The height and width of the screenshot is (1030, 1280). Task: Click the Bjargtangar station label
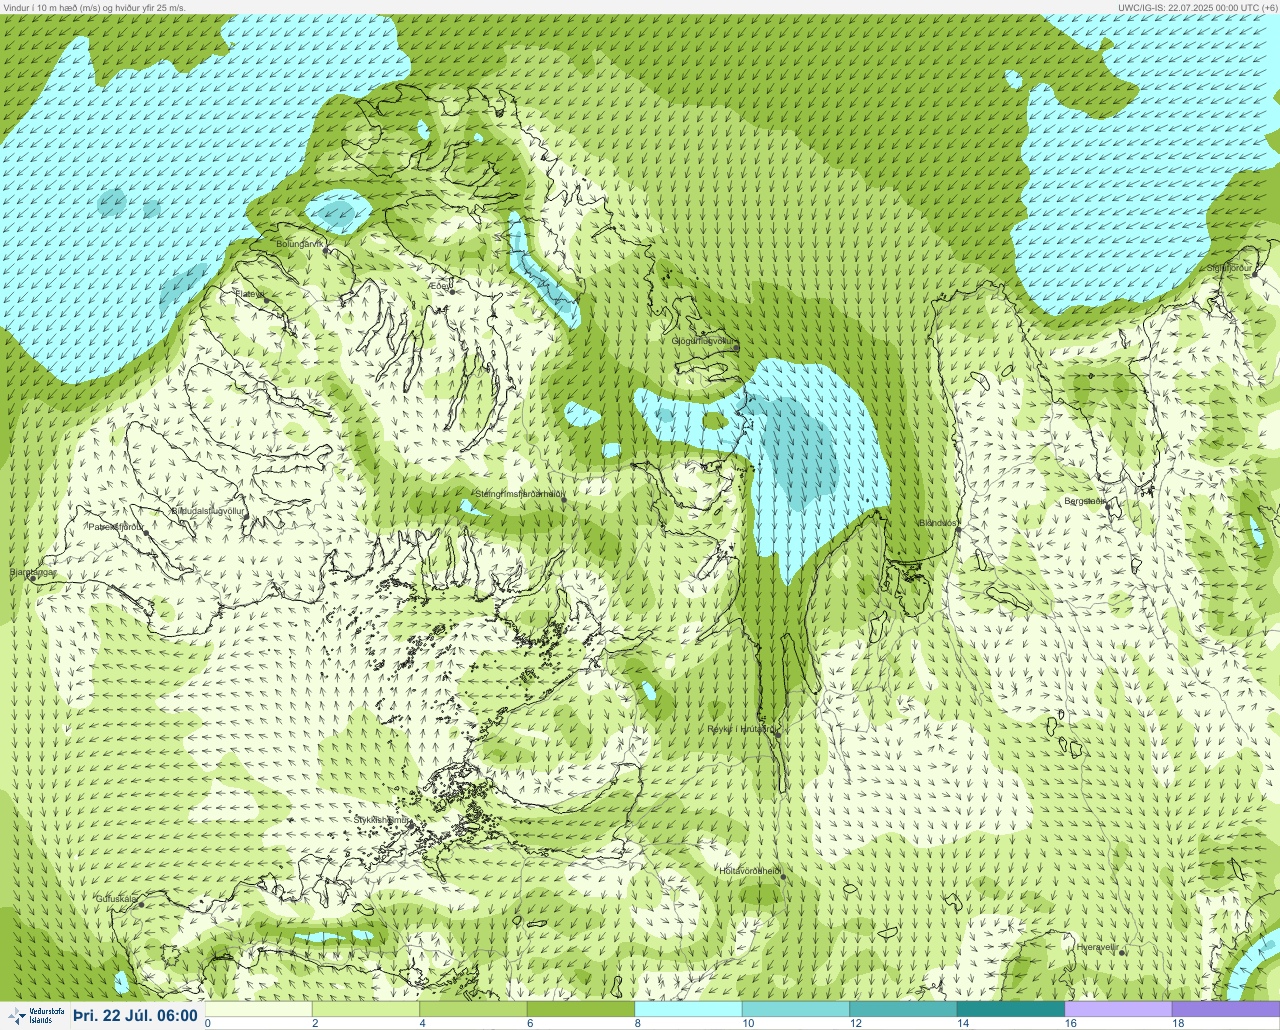[32, 572]
